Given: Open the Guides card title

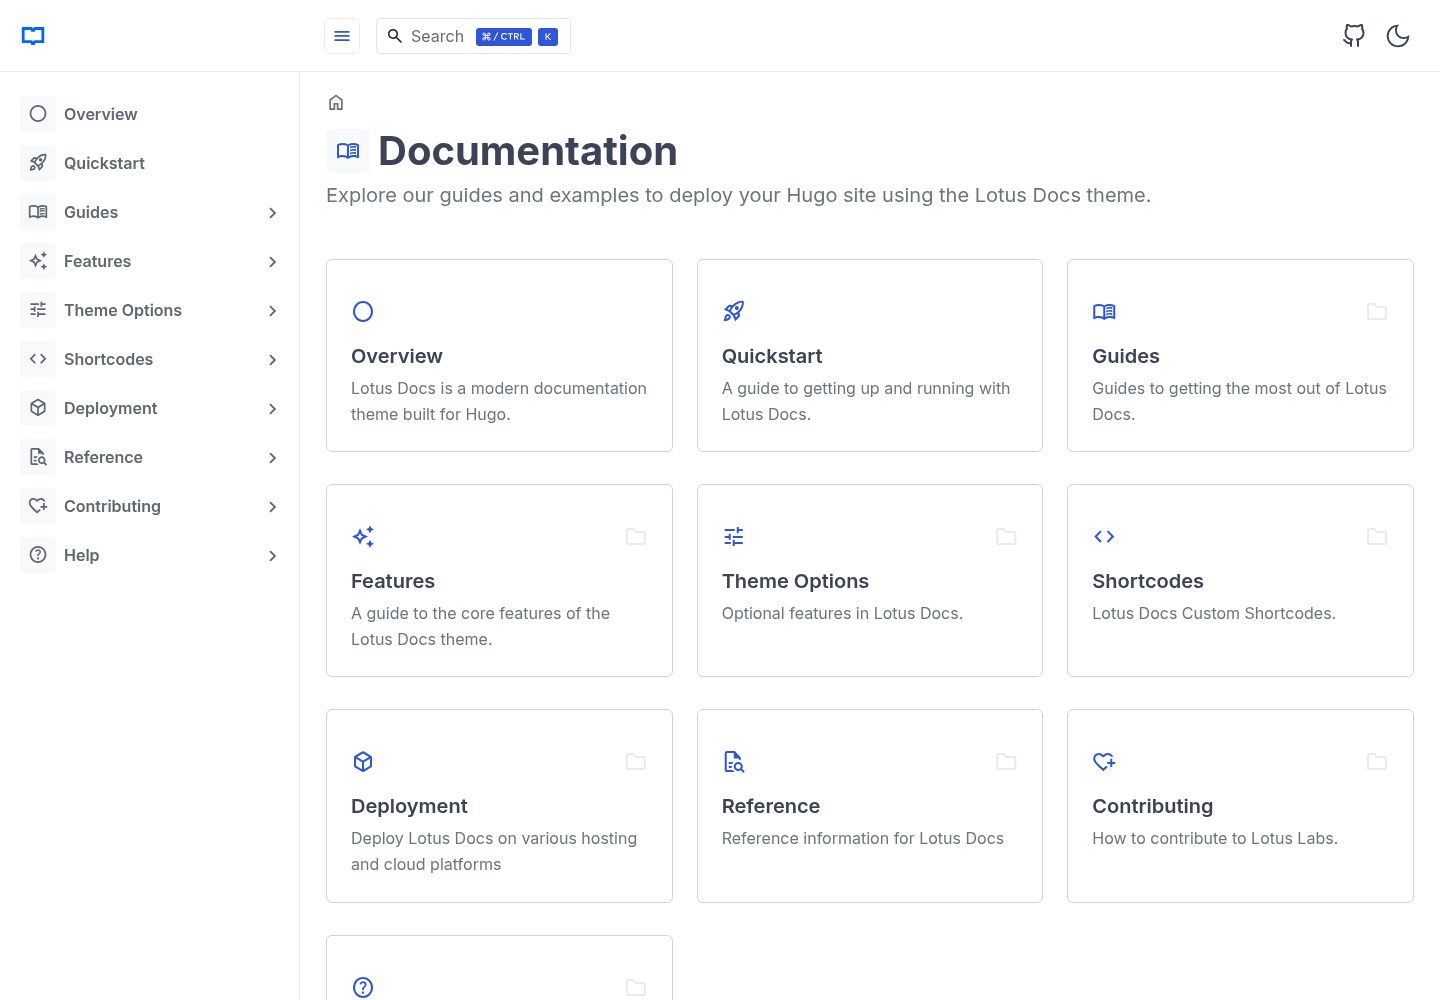Looking at the screenshot, I should (1126, 356).
